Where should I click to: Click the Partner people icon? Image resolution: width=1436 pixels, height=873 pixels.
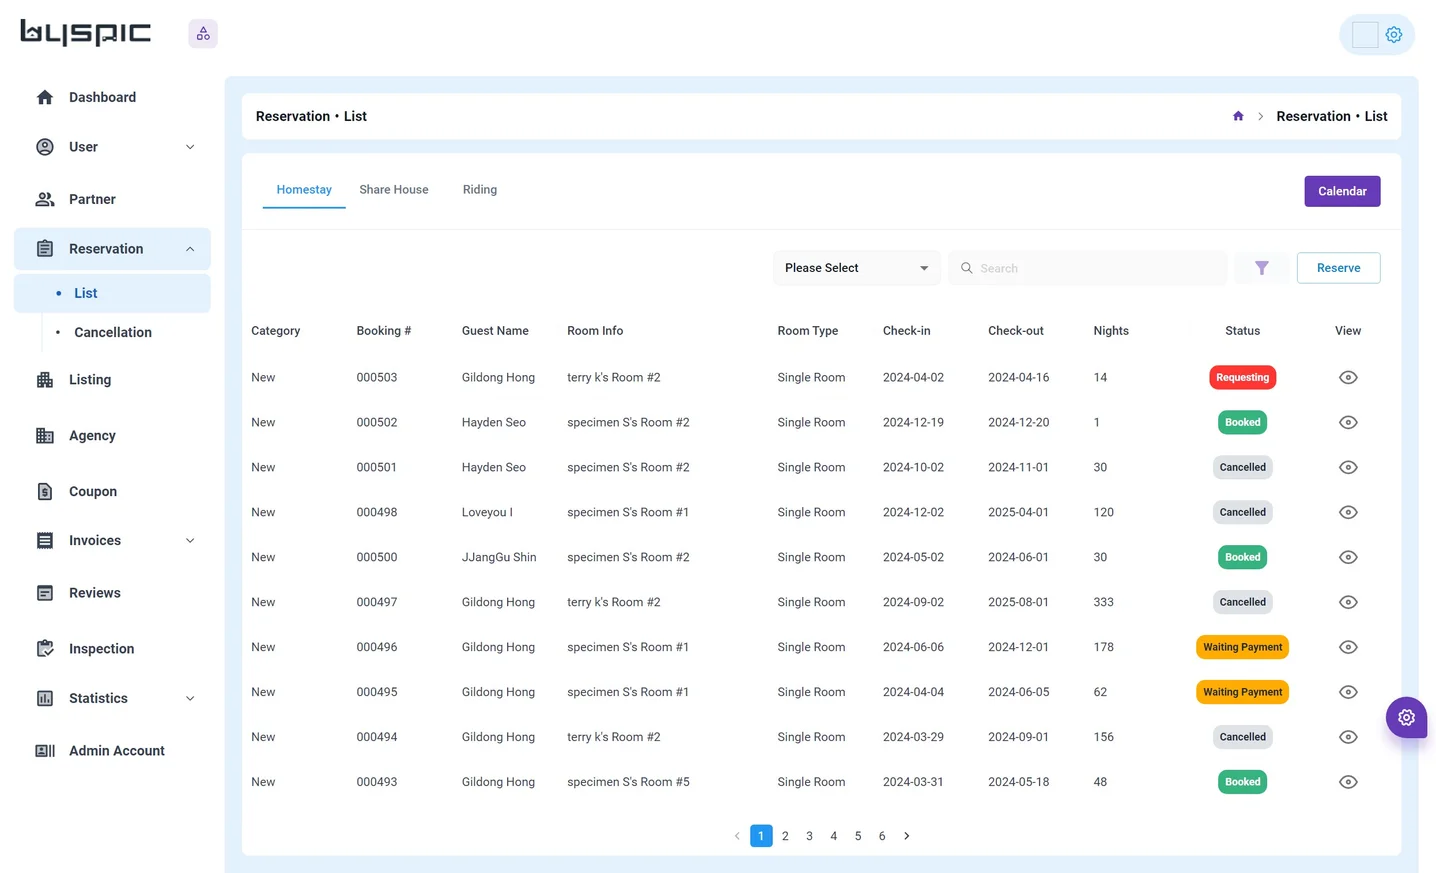(x=45, y=199)
